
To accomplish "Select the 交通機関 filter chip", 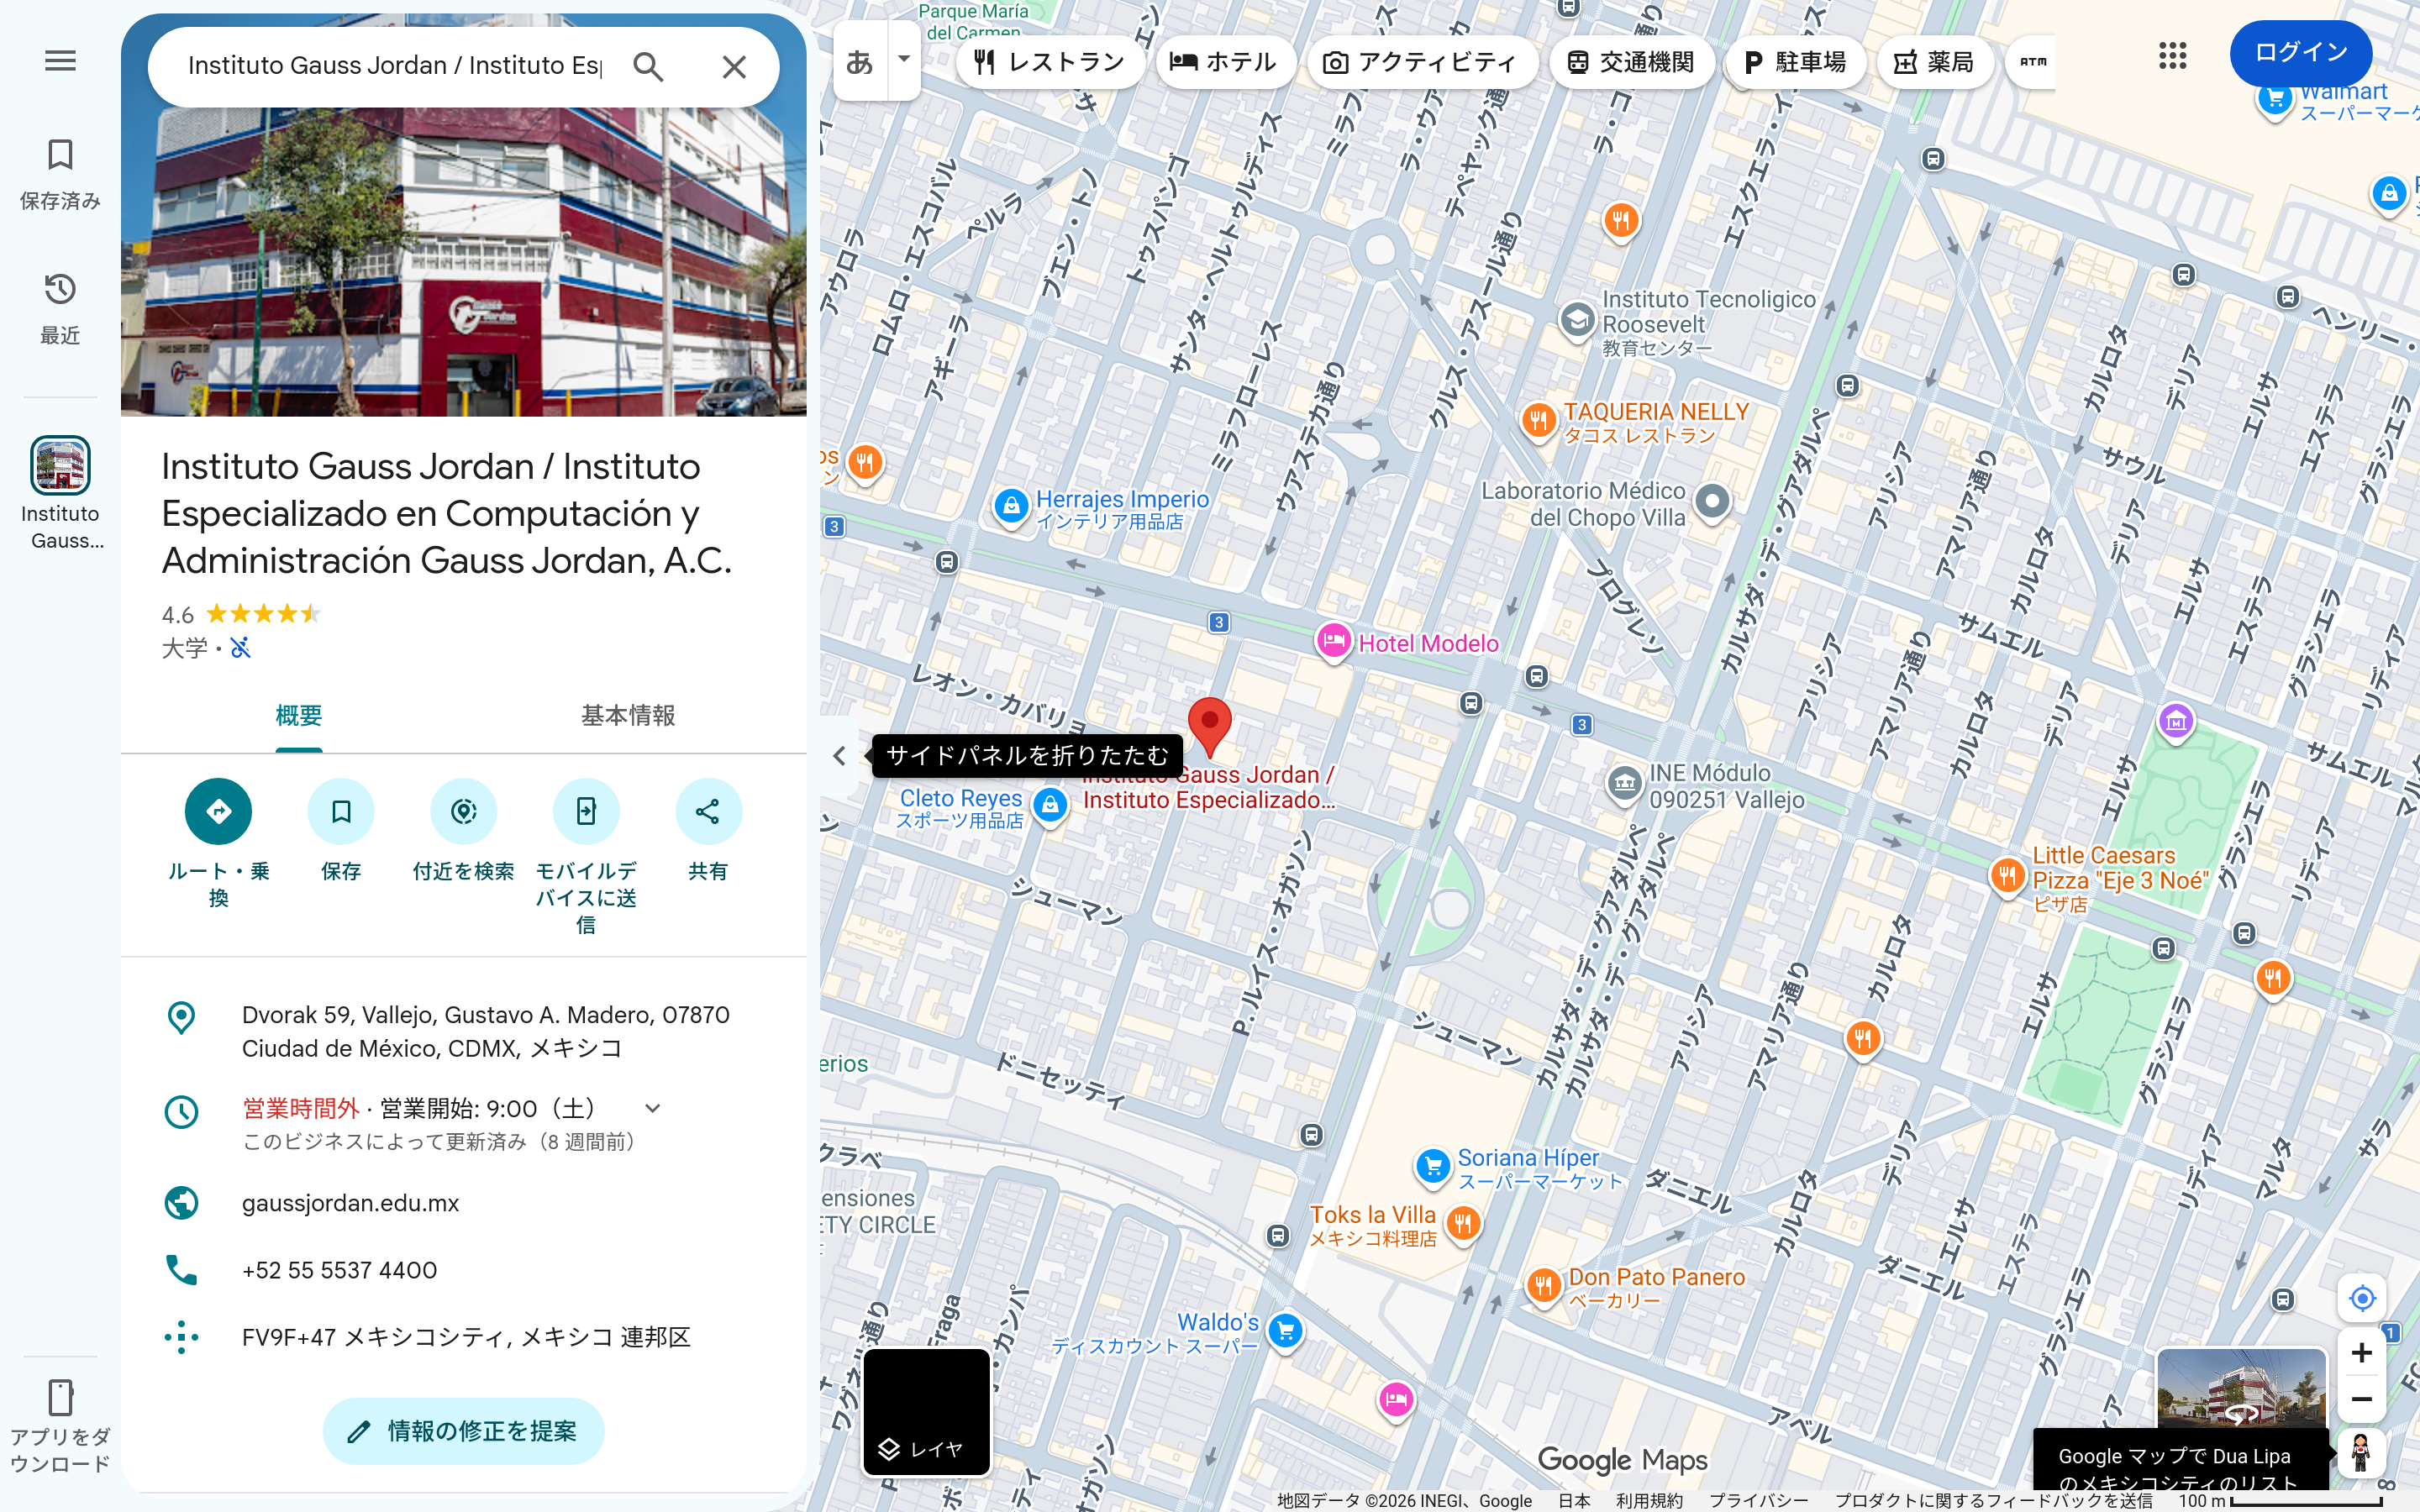I will point(1631,62).
